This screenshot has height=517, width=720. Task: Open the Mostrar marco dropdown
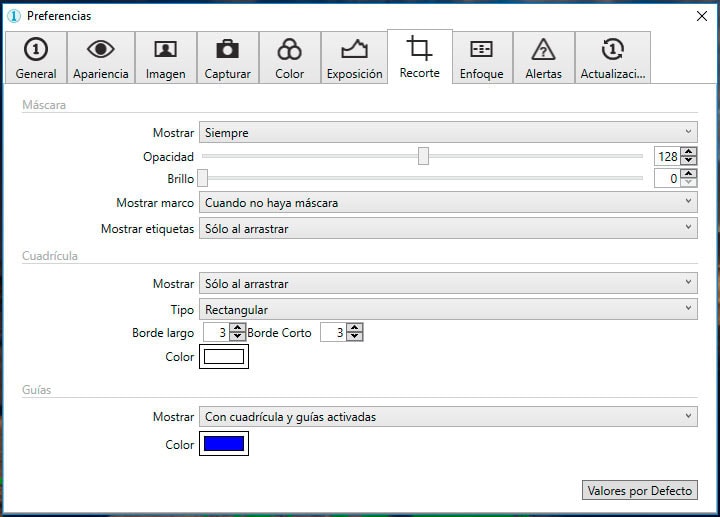coord(447,202)
